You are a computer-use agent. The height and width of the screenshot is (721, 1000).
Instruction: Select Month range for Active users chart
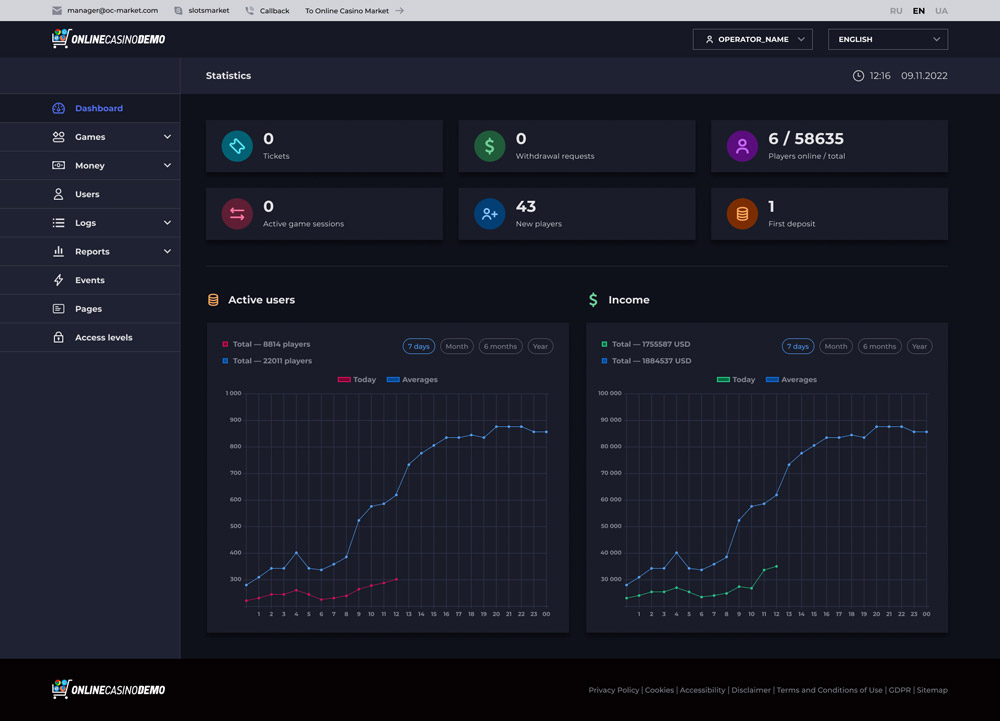coord(457,346)
